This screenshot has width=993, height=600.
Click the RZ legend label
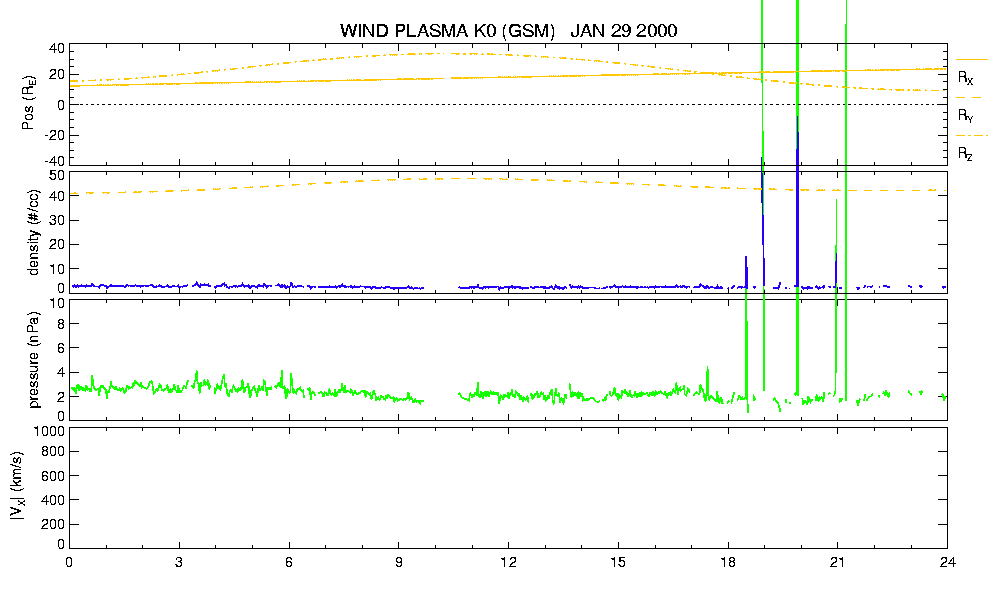(x=966, y=153)
